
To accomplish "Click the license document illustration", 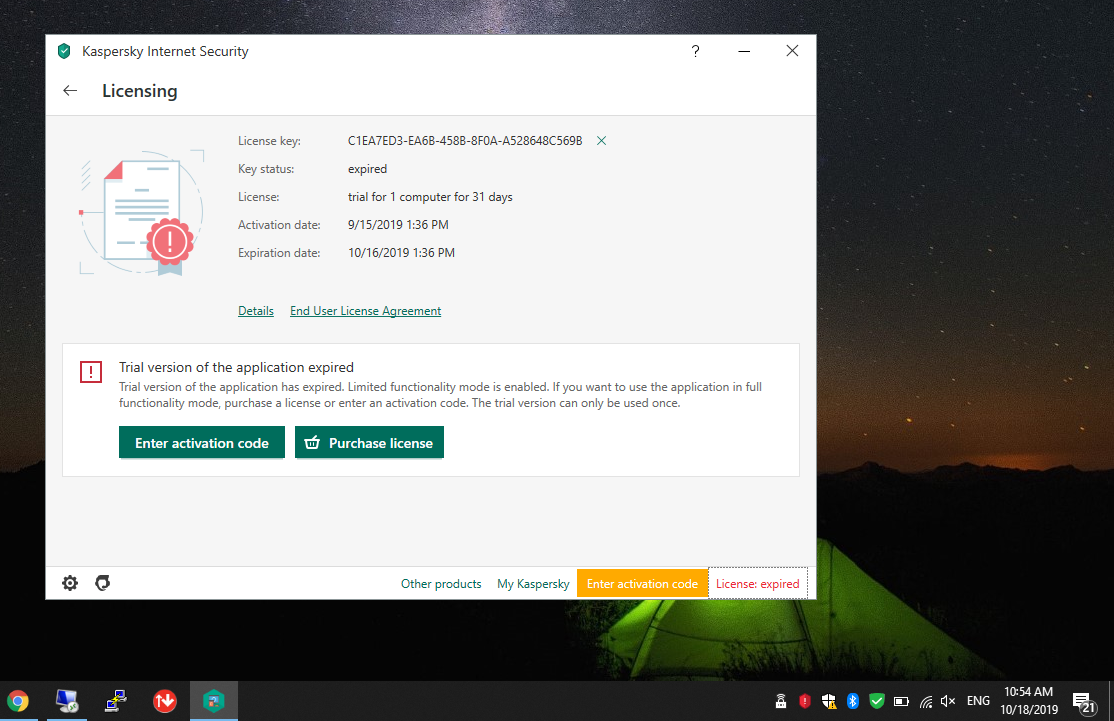I will (142, 212).
